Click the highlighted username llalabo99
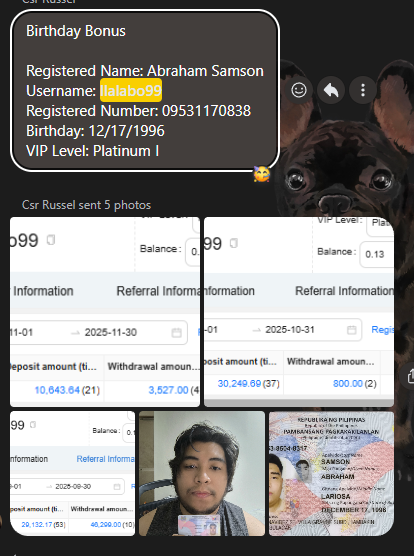The height and width of the screenshot is (556, 414). [x=131, y=91]
